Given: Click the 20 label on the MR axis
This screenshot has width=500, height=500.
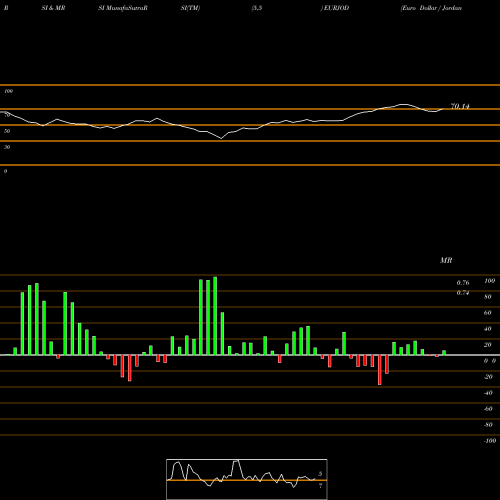Looking at the screenshot, I should tap(488, 345).
